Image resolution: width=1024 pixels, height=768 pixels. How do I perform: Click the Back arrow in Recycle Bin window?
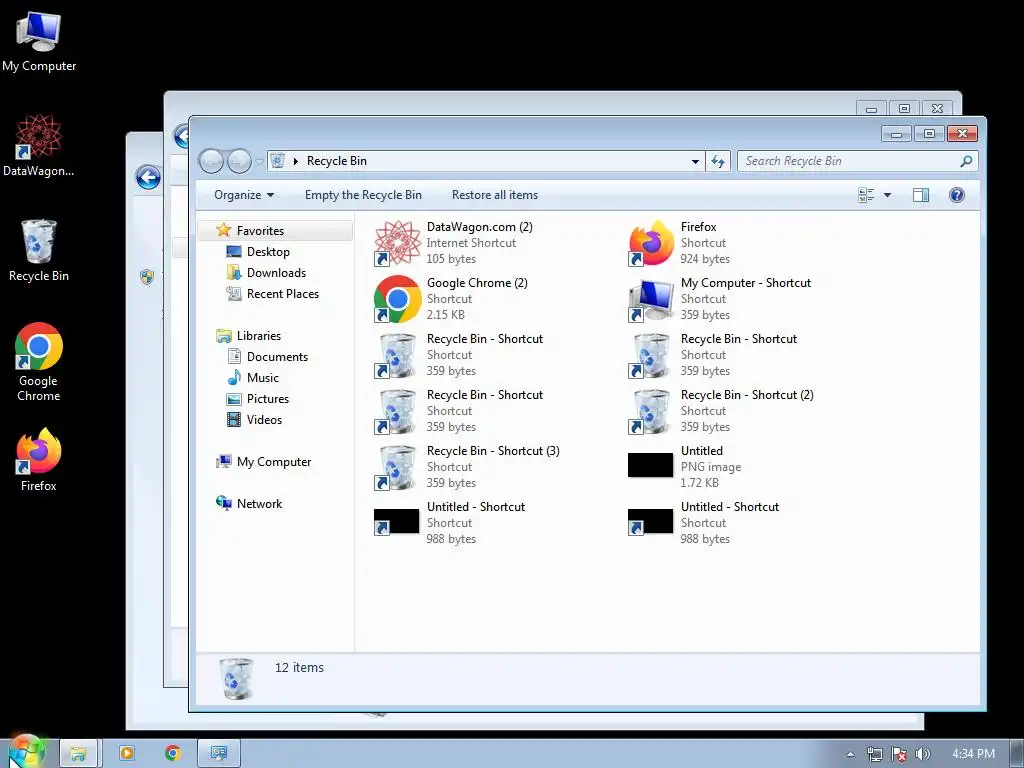tap(211, 161)
